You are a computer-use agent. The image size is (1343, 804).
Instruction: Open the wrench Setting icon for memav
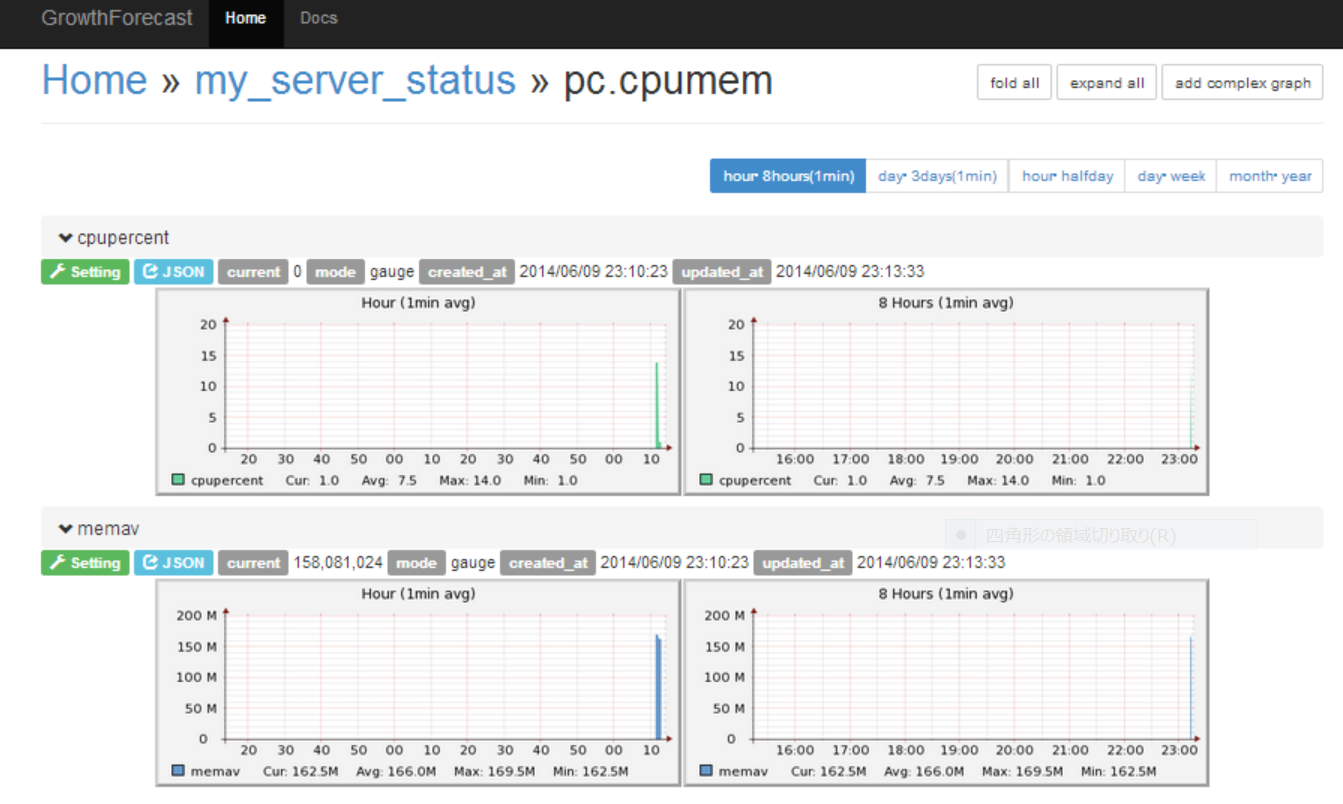[85, 562]
